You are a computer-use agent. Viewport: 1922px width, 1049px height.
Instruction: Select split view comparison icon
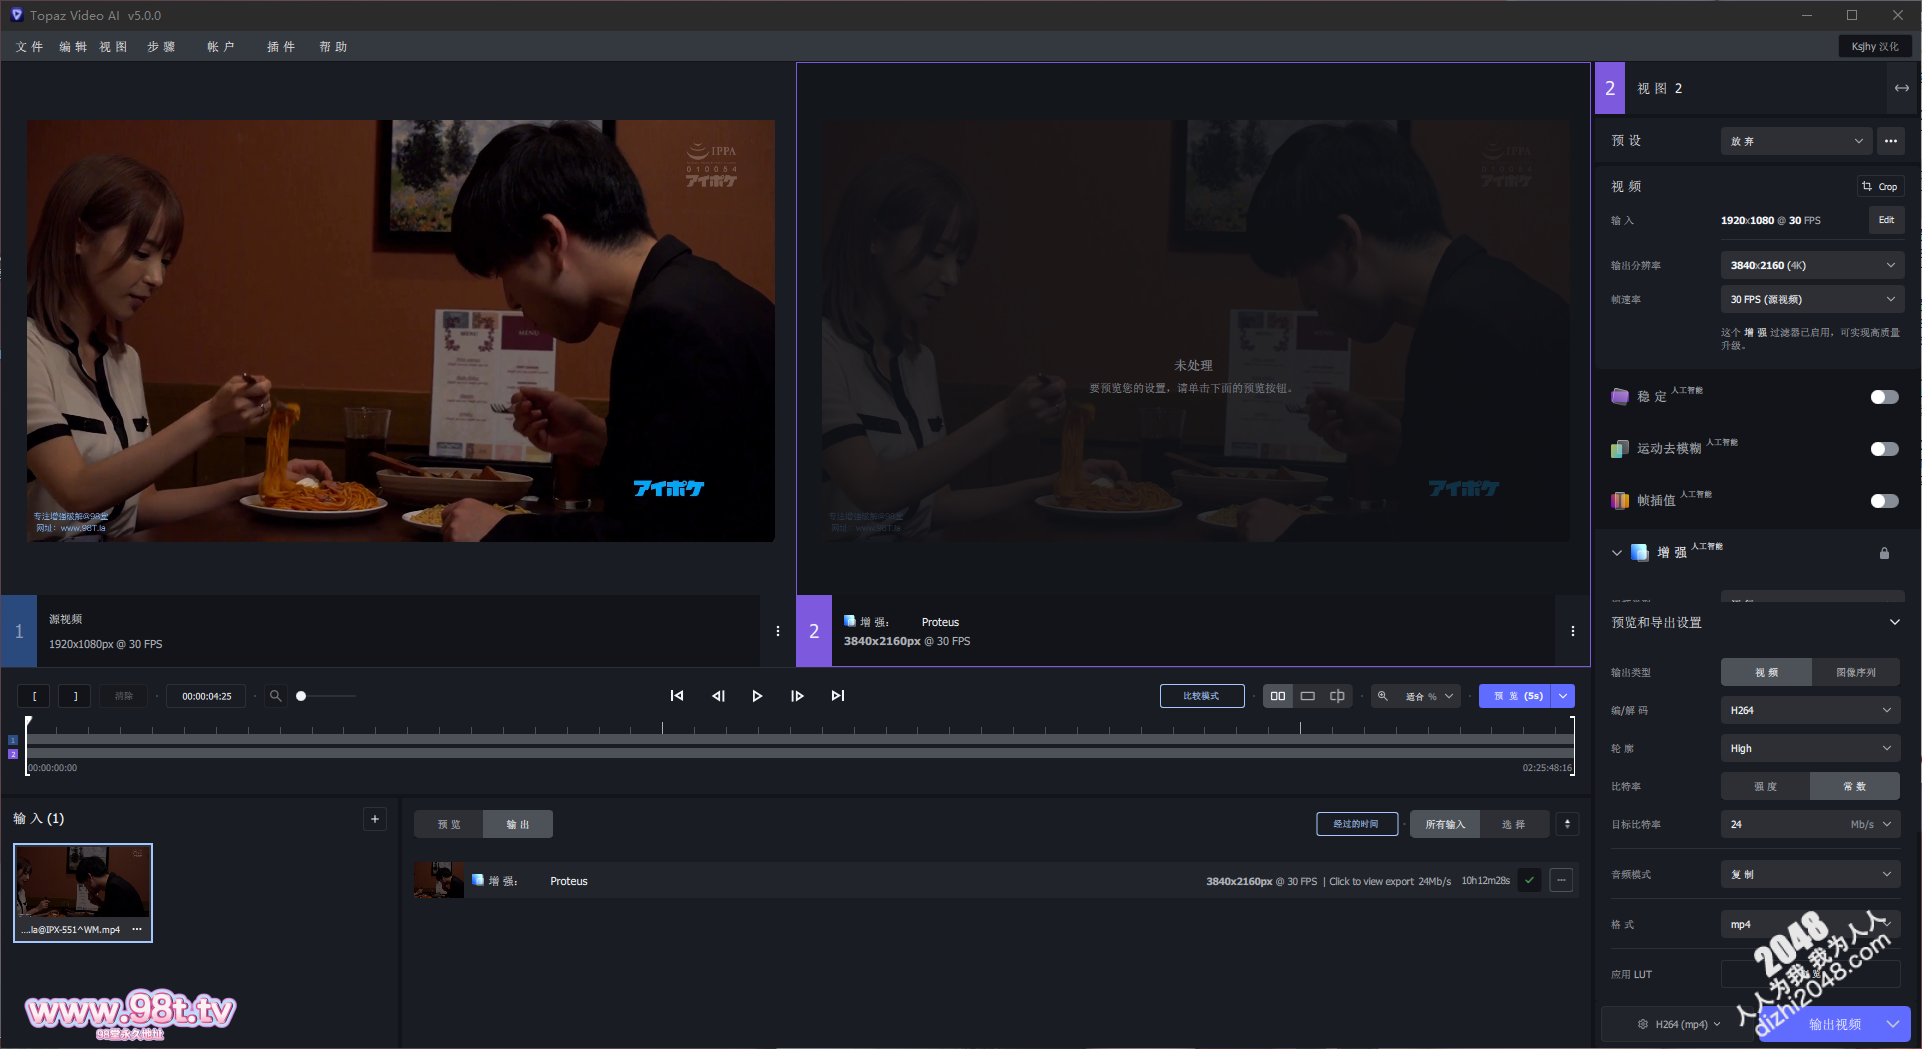1337,696
